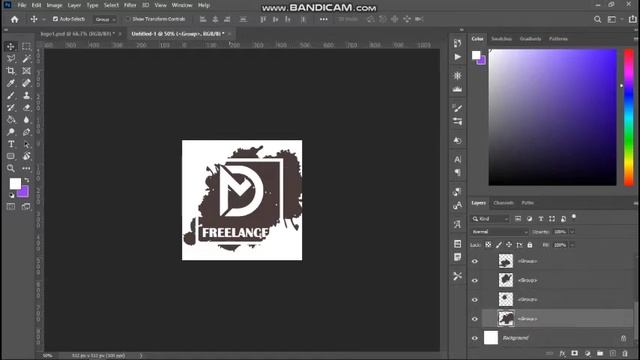Viewport: 640px width, 360px height.
Task: Select the Brush tool
Action: point(11,96)
